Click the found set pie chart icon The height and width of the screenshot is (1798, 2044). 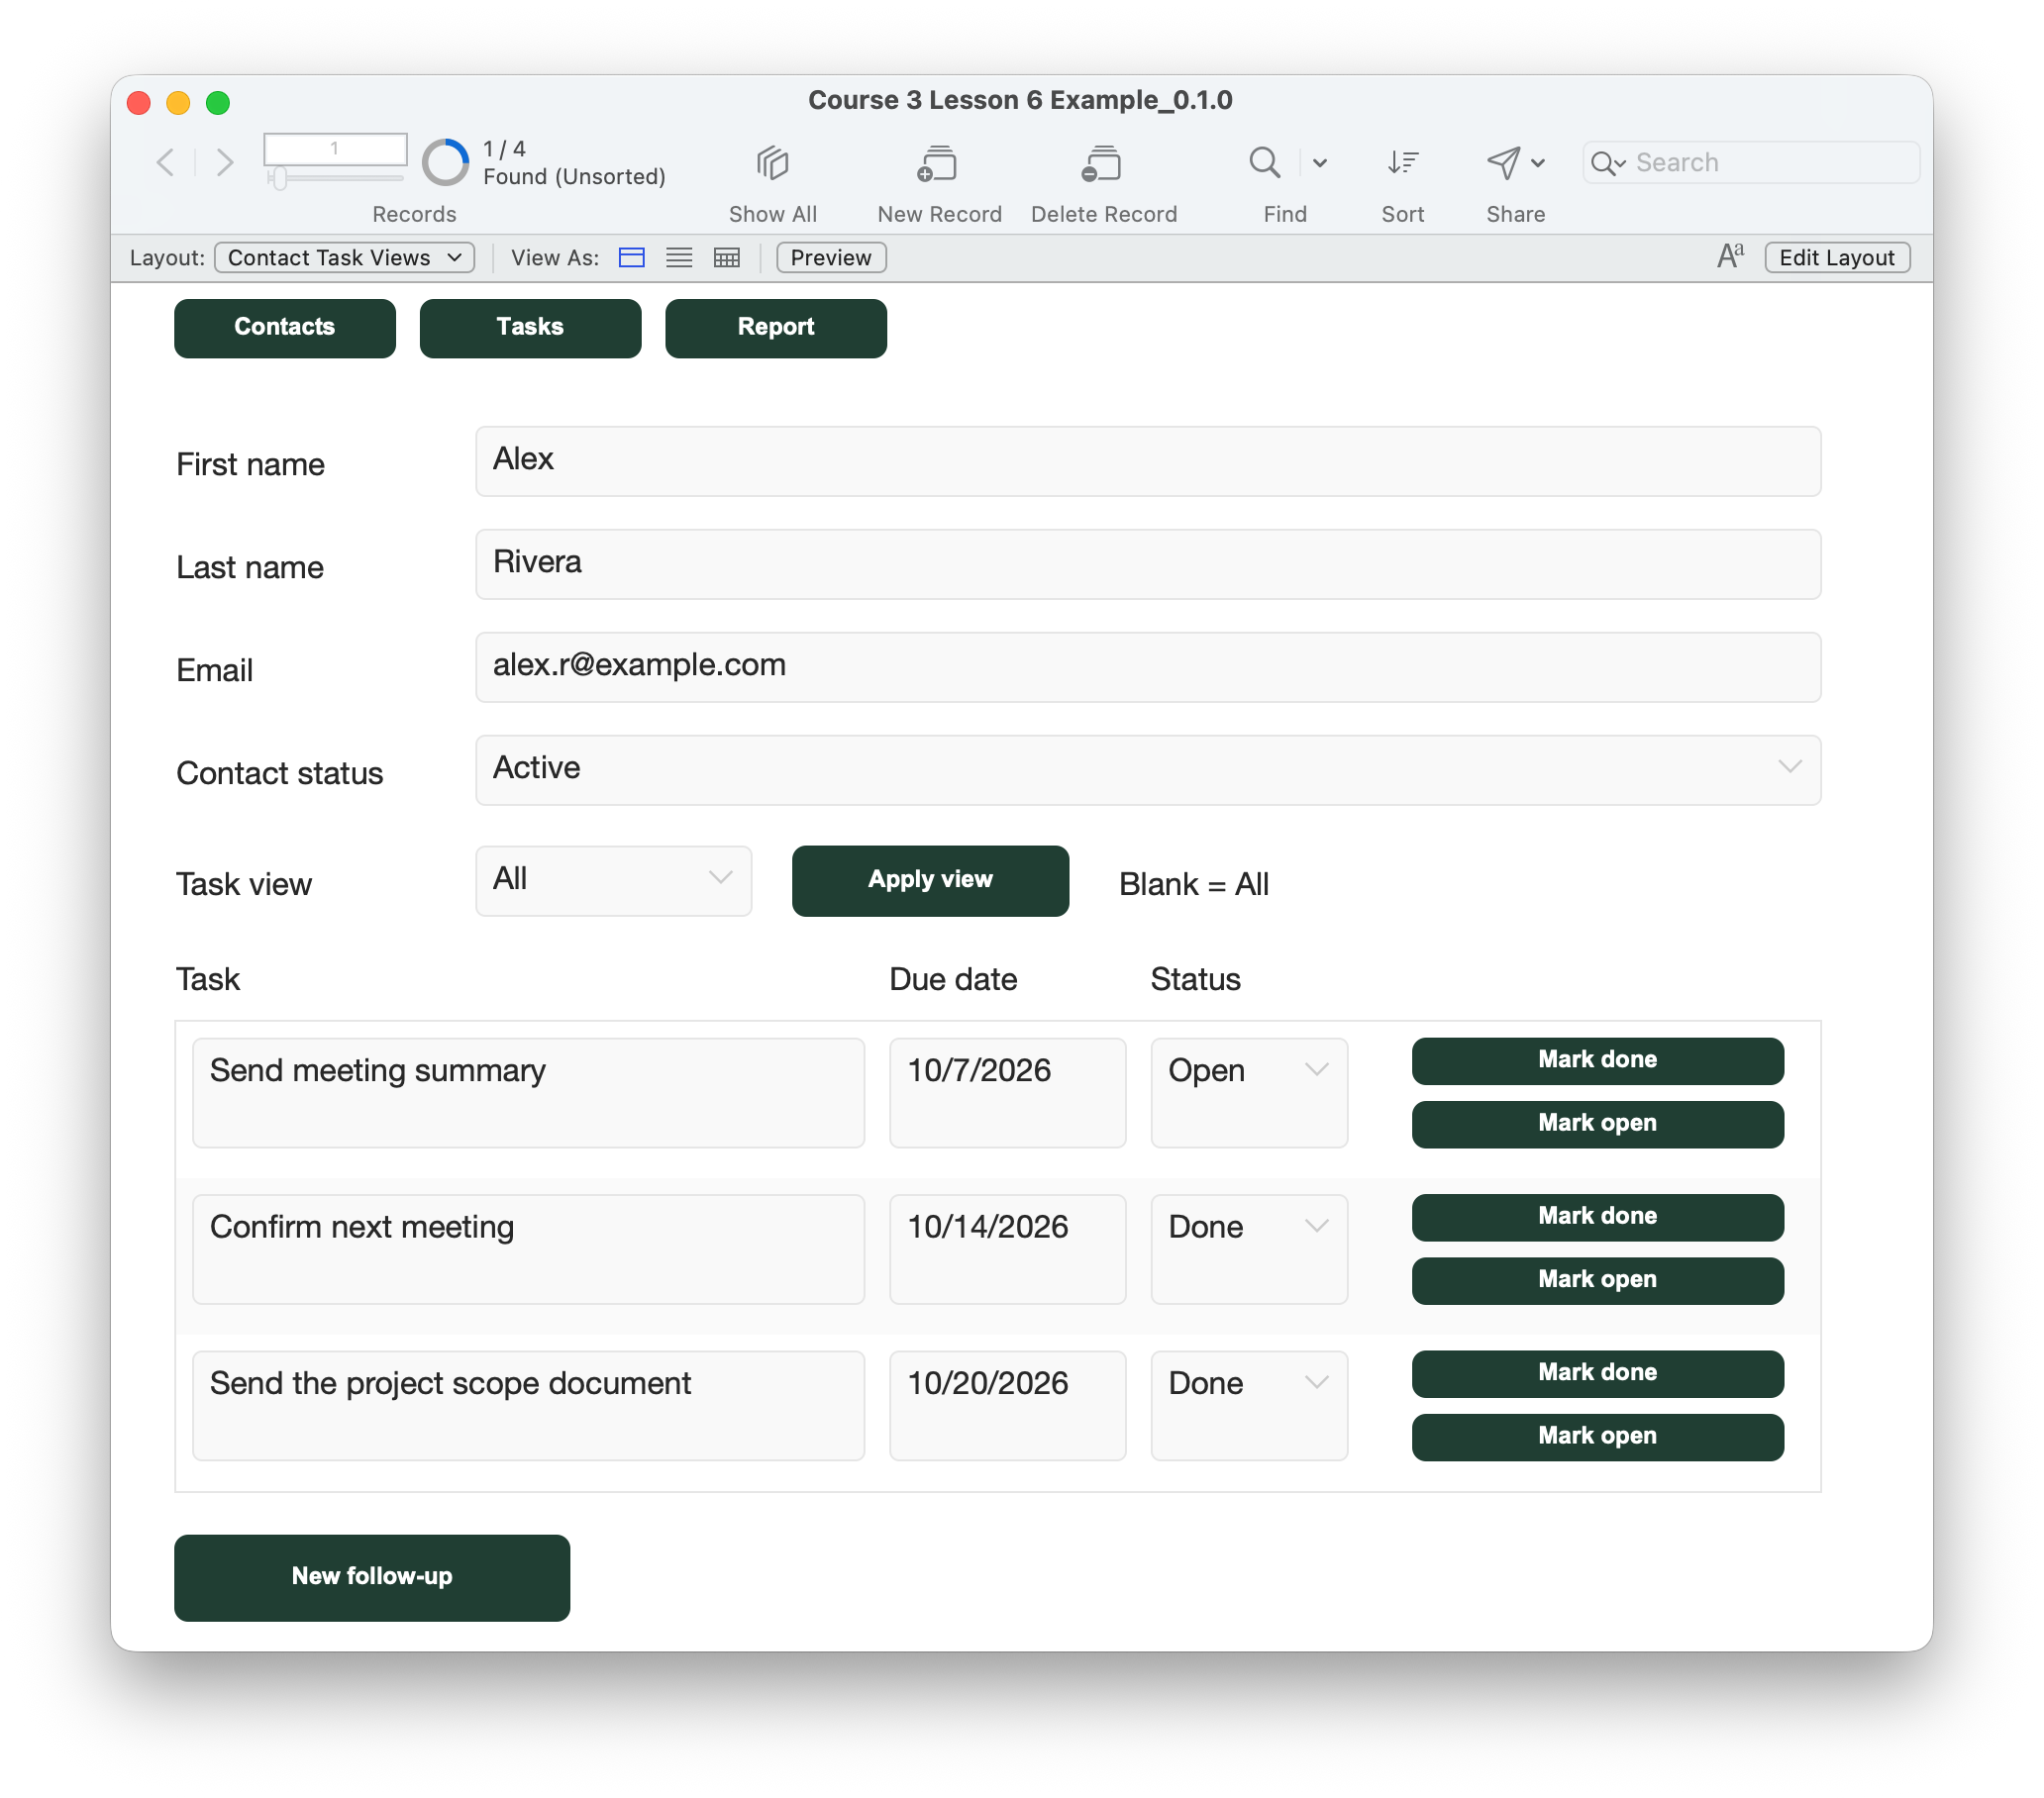[x=445, y=162]
